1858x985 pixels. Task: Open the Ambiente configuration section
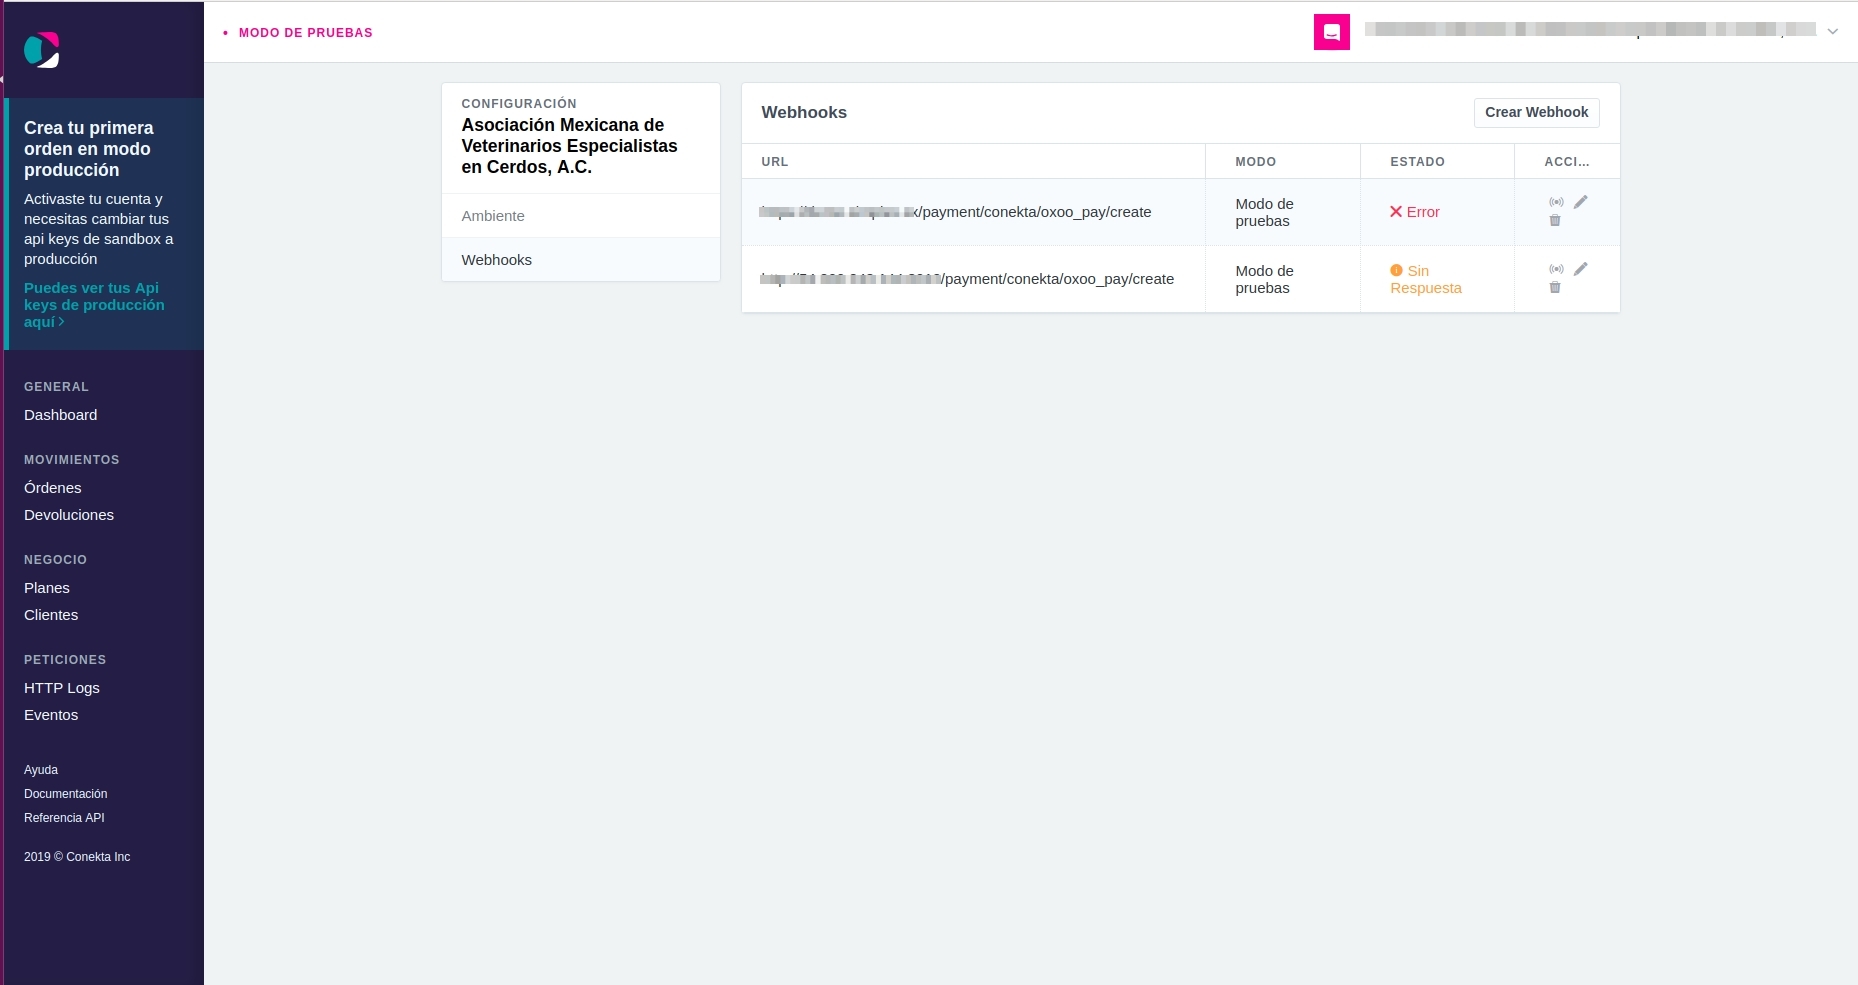click(x=581, y=216)
